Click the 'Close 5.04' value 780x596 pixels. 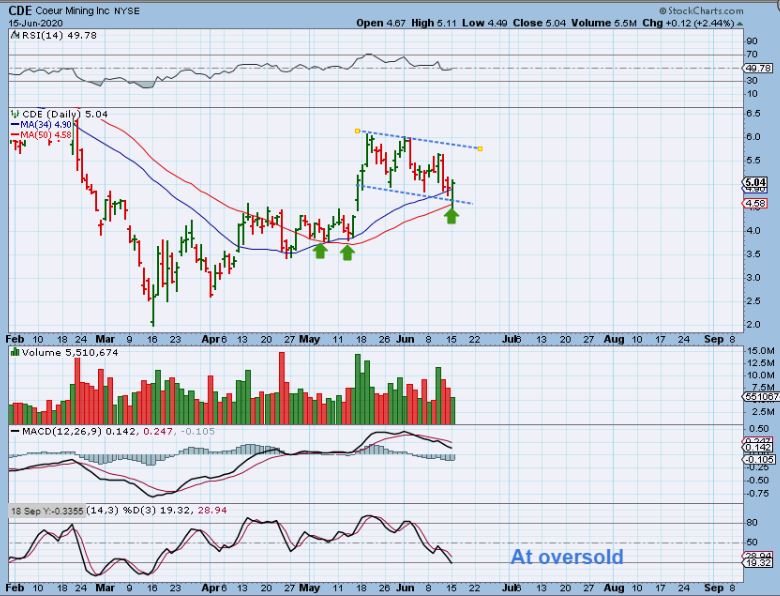(539, 23)
